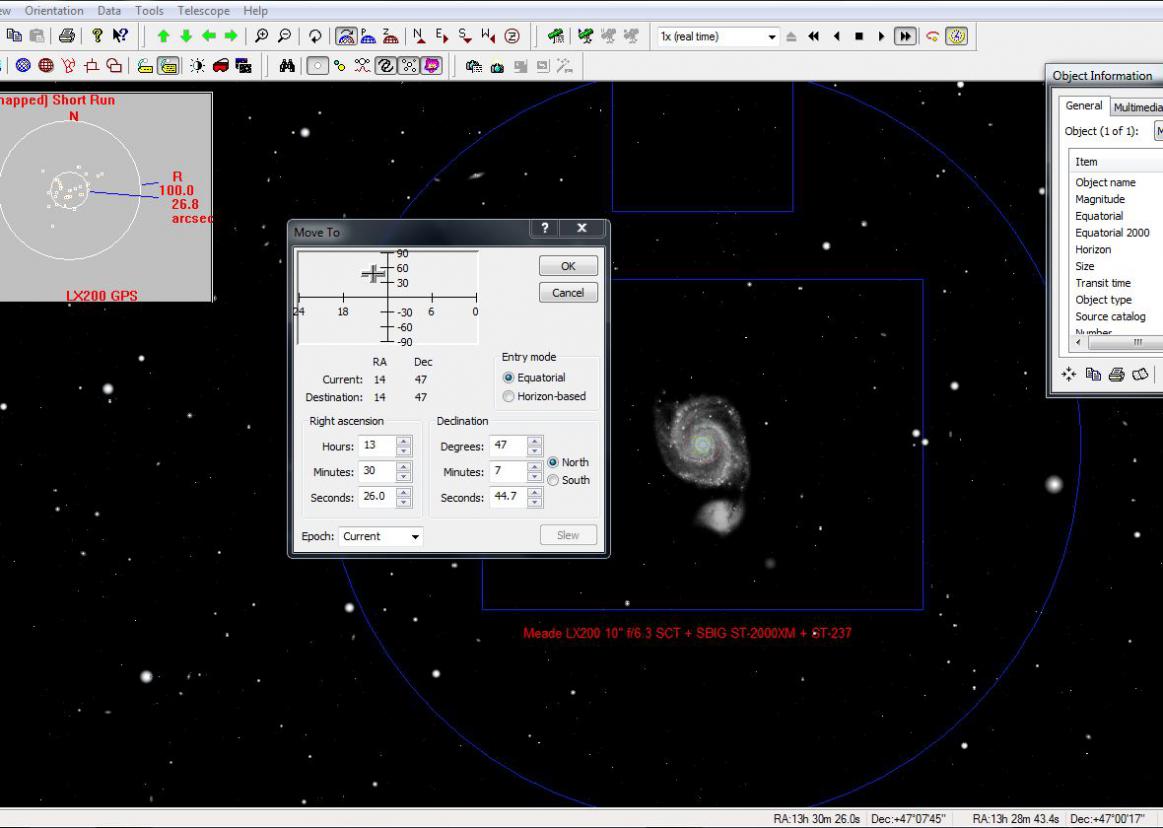The width and height of the screenshot is (1163, 828).
Task: Open the time rate 1x (real time) dropdown
Action: 771,36
